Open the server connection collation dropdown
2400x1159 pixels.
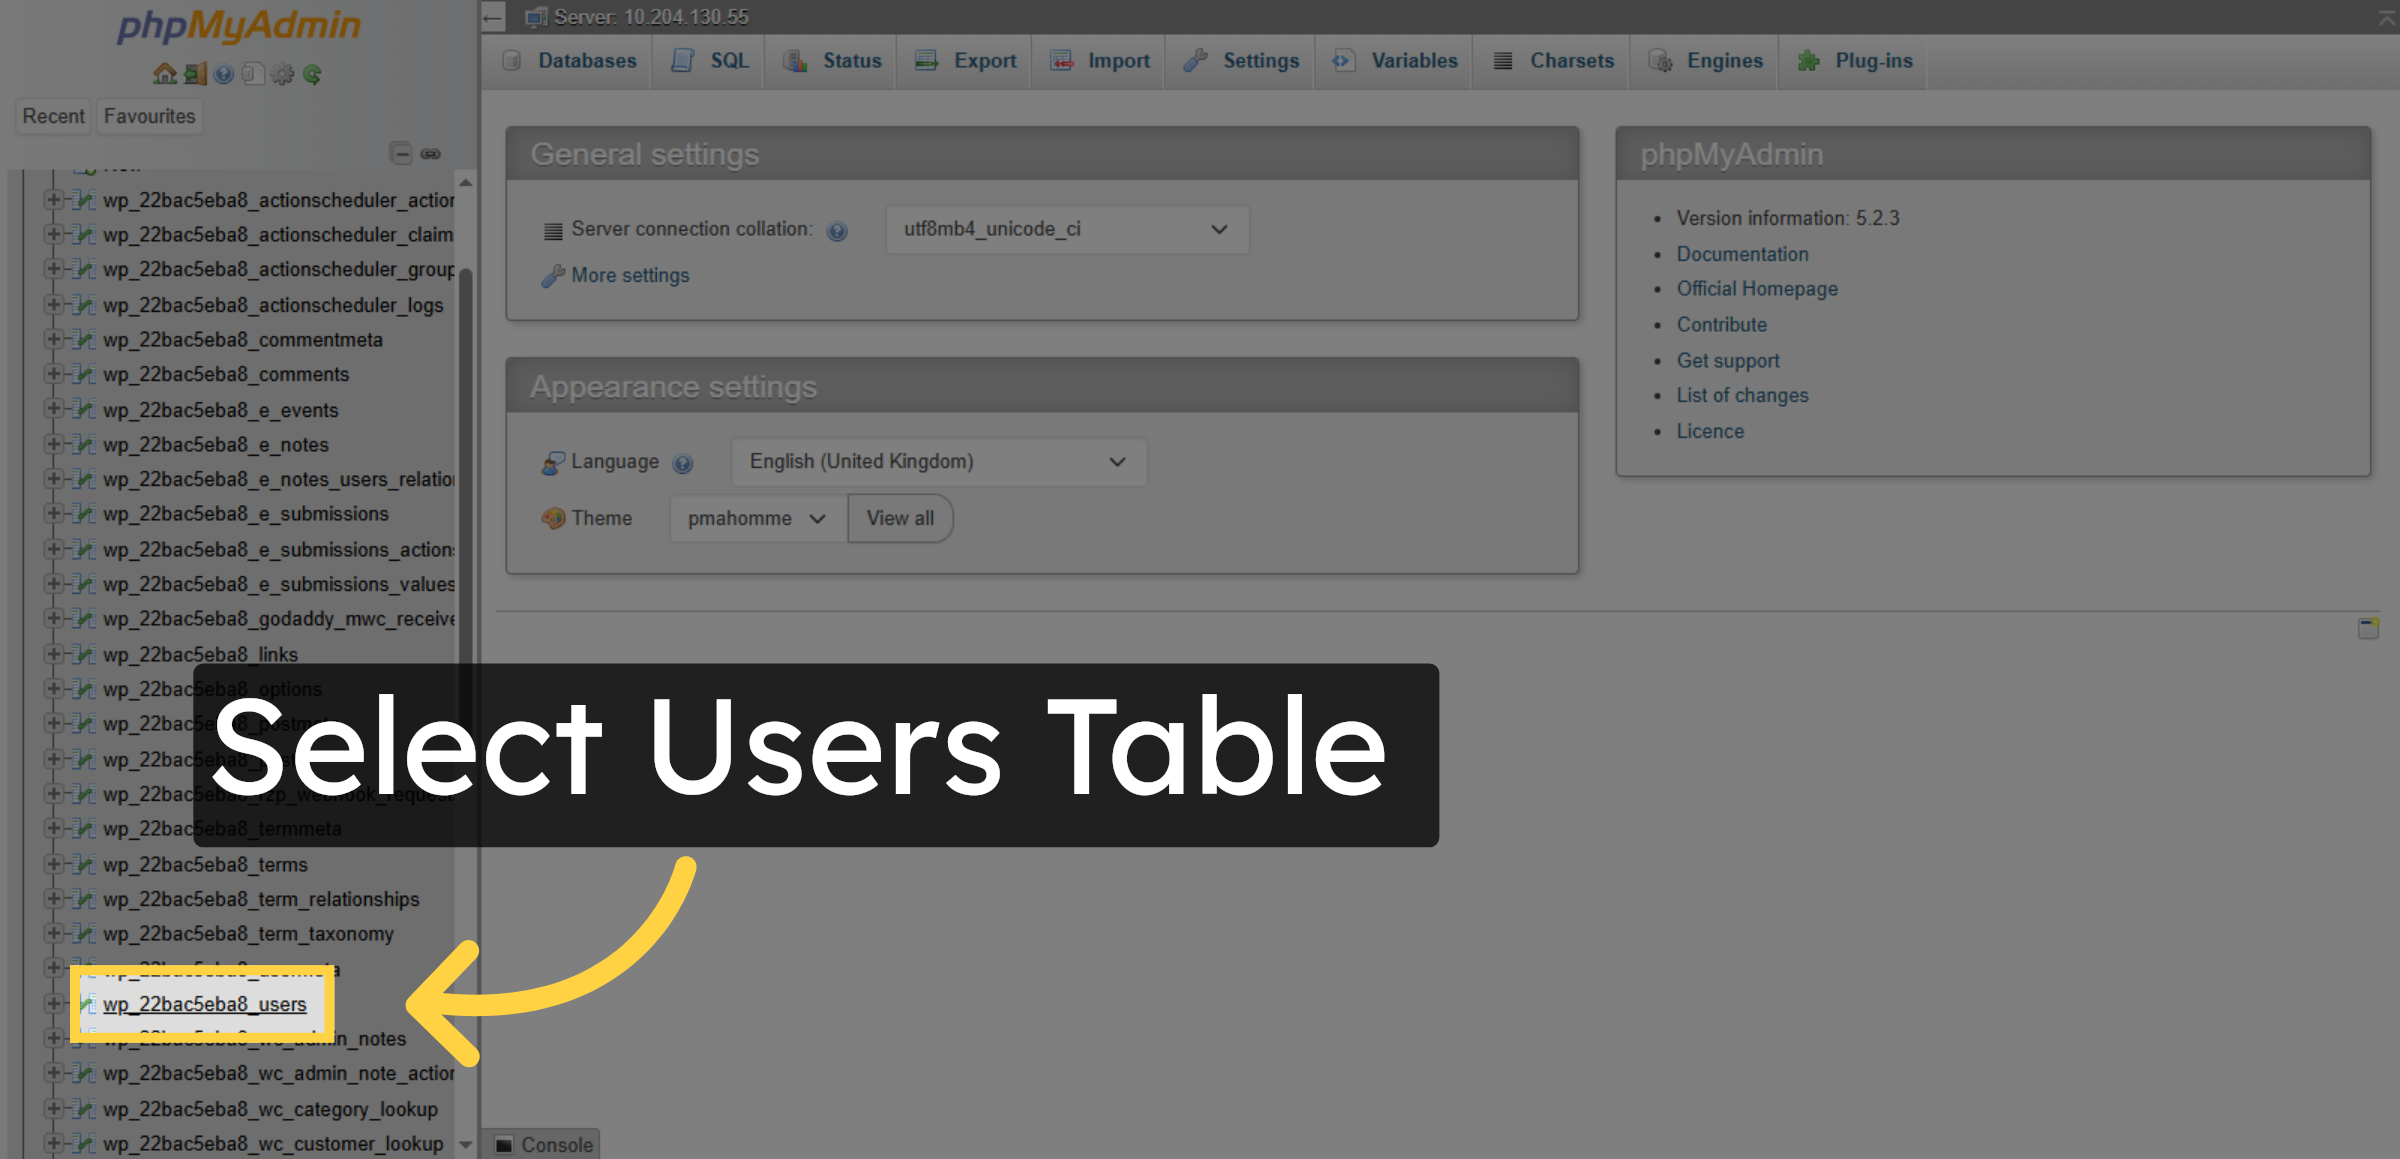(1066, 229)
